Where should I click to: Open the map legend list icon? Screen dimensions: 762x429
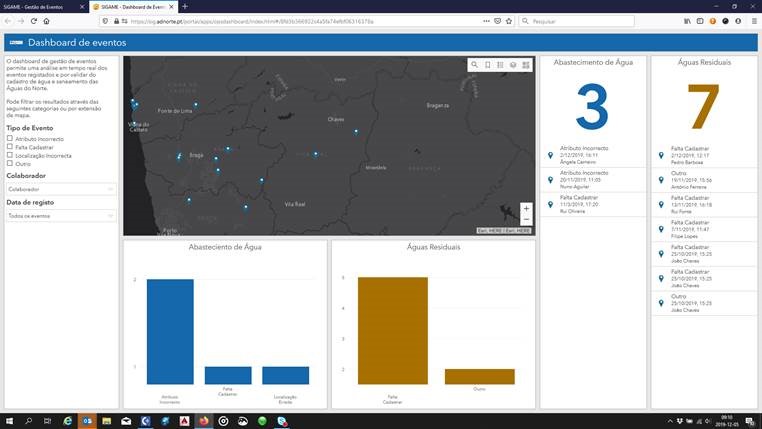pyautogui.click(x=501, y=65)
